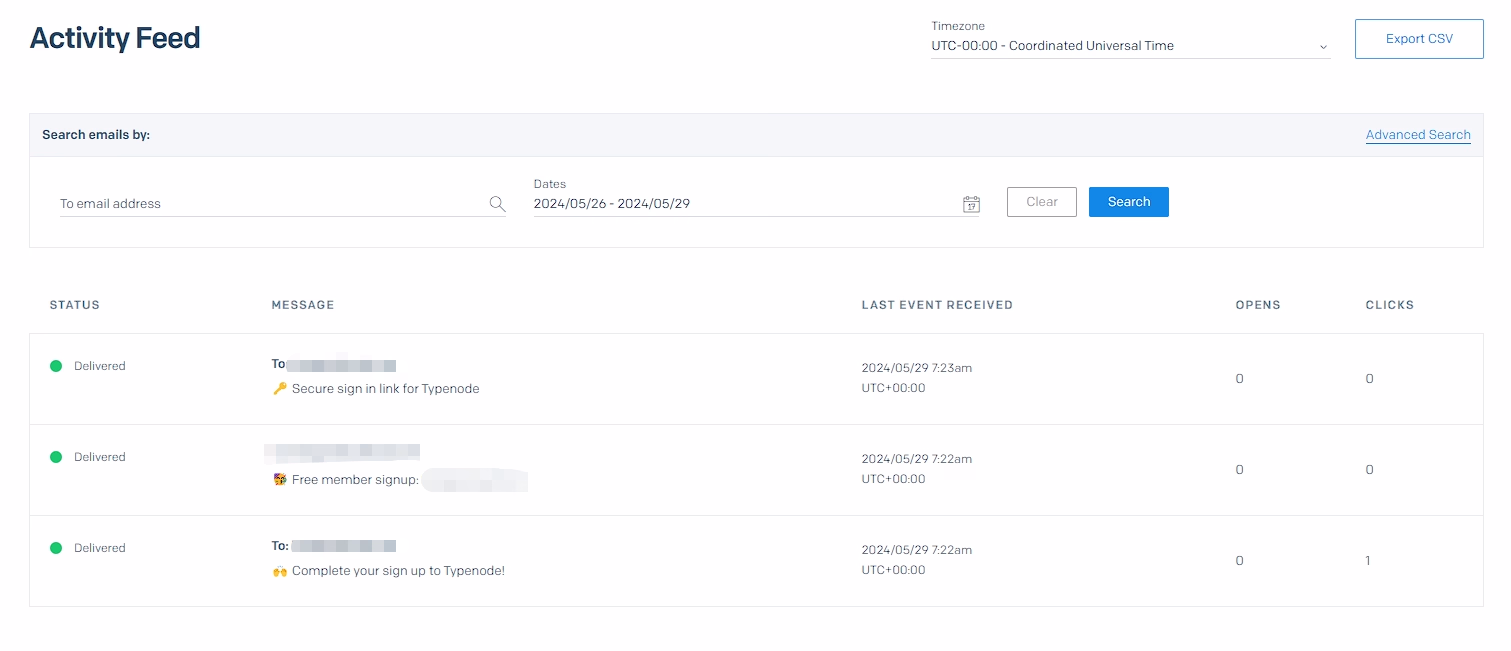Open the Secure sign in link for Typenode message

click(385, 389)
